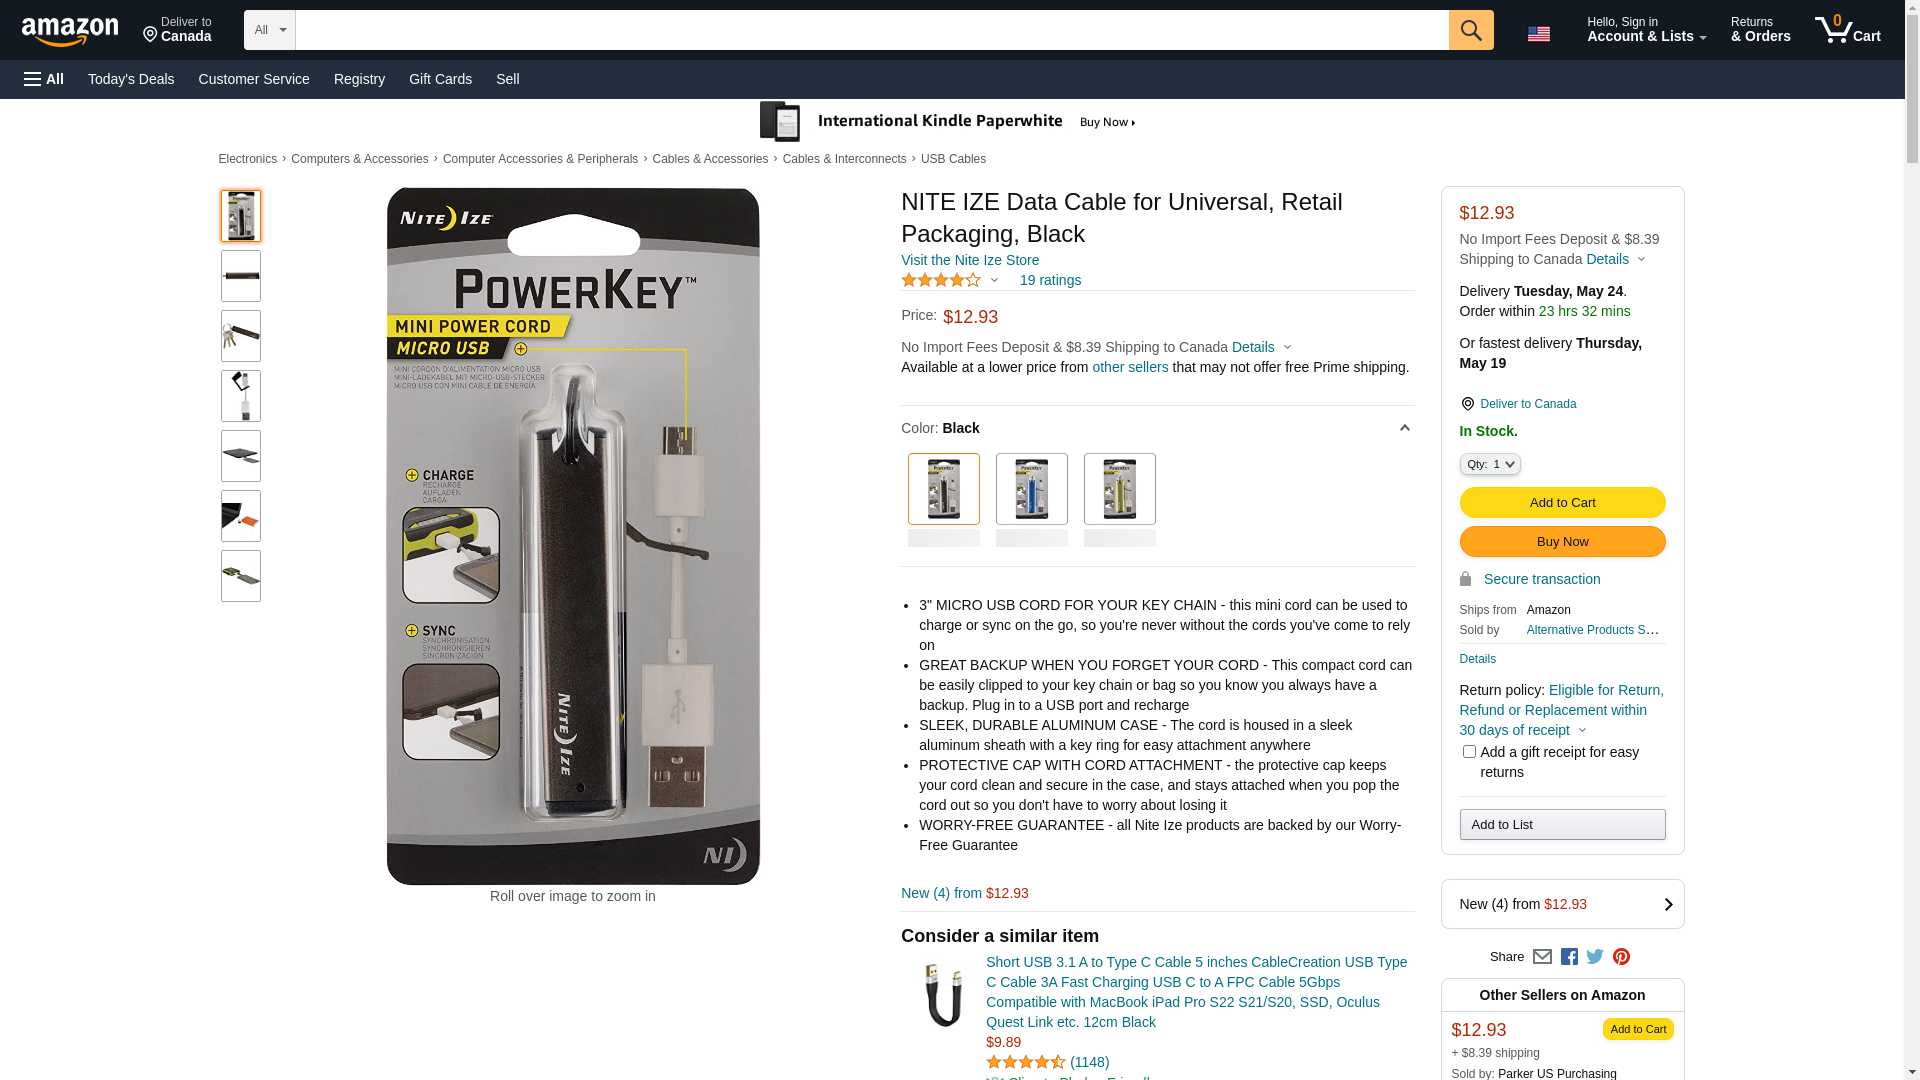Share on Twitter icon
The height and width of the screenshot is (1080, 1920).
coord(1595,957)
